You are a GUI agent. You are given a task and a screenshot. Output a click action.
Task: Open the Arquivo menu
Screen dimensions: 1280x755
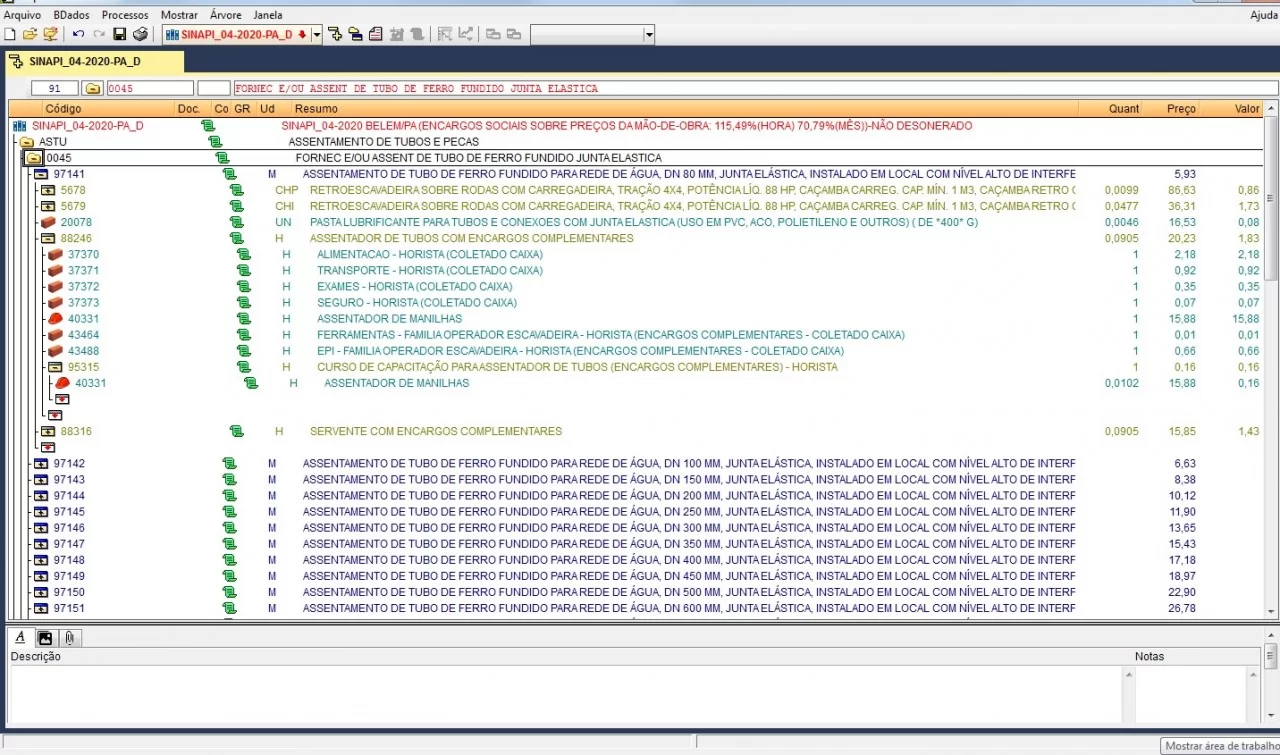(23, 15)
